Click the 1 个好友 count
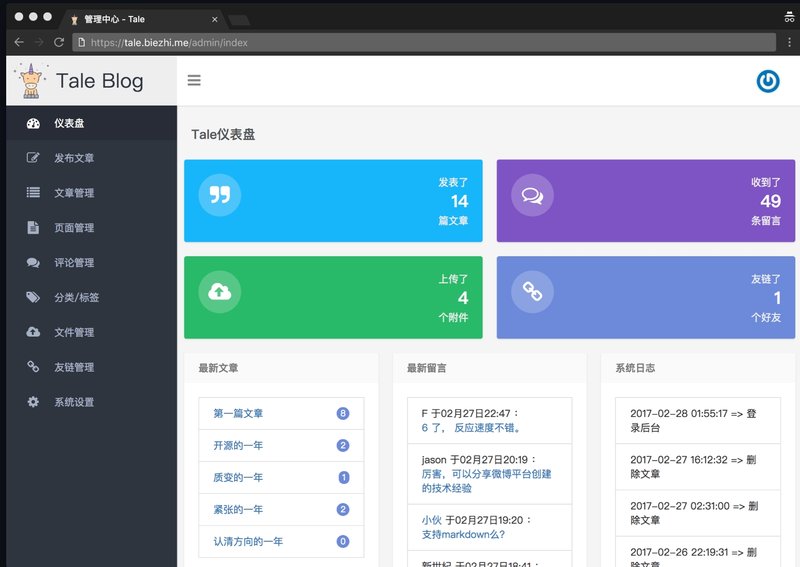Image resolution: width=800 pixels, height=567 pixels. coord(777,298)
